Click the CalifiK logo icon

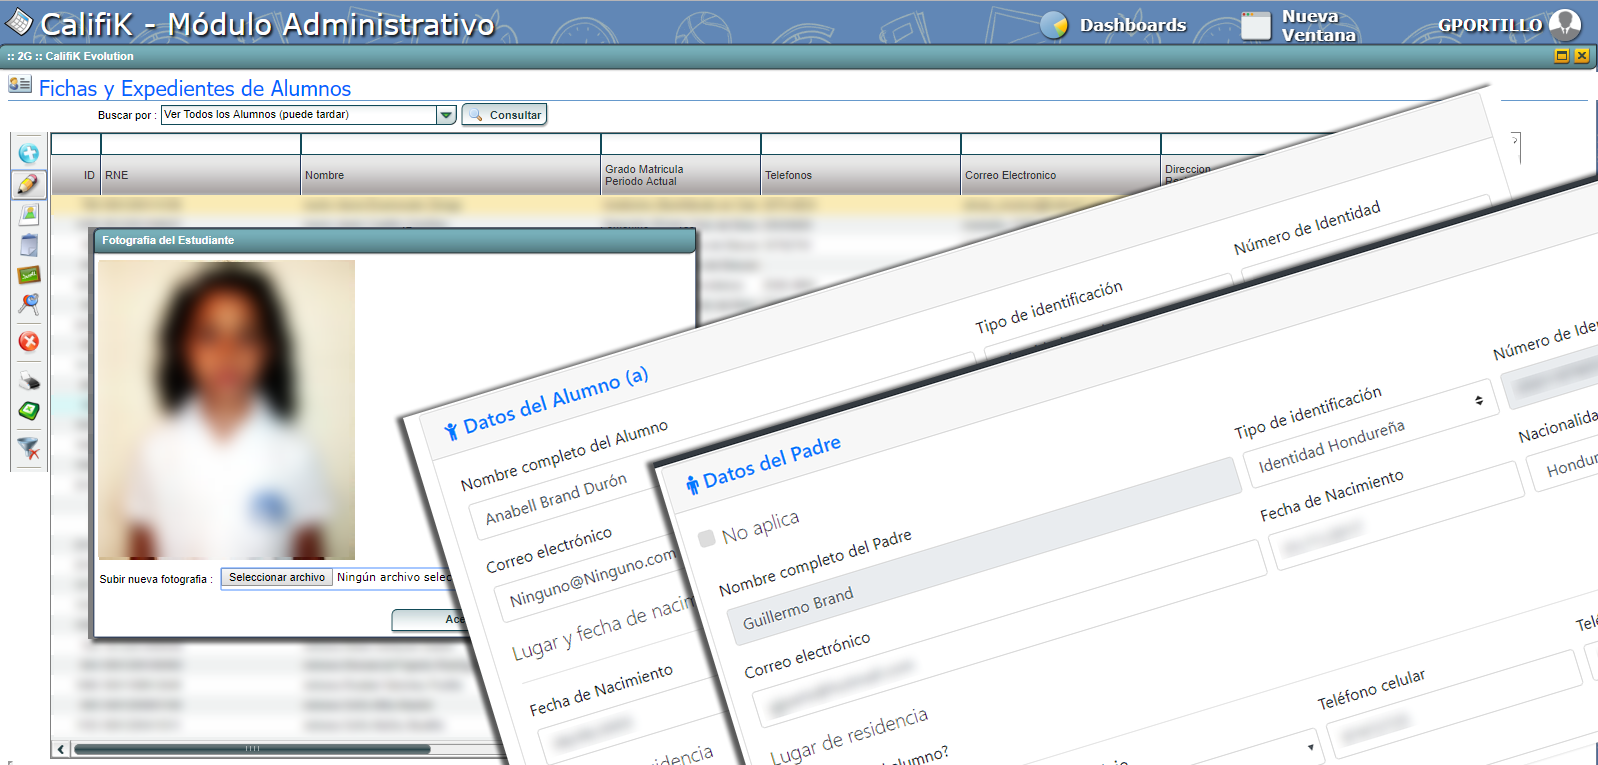click(18, 22)
